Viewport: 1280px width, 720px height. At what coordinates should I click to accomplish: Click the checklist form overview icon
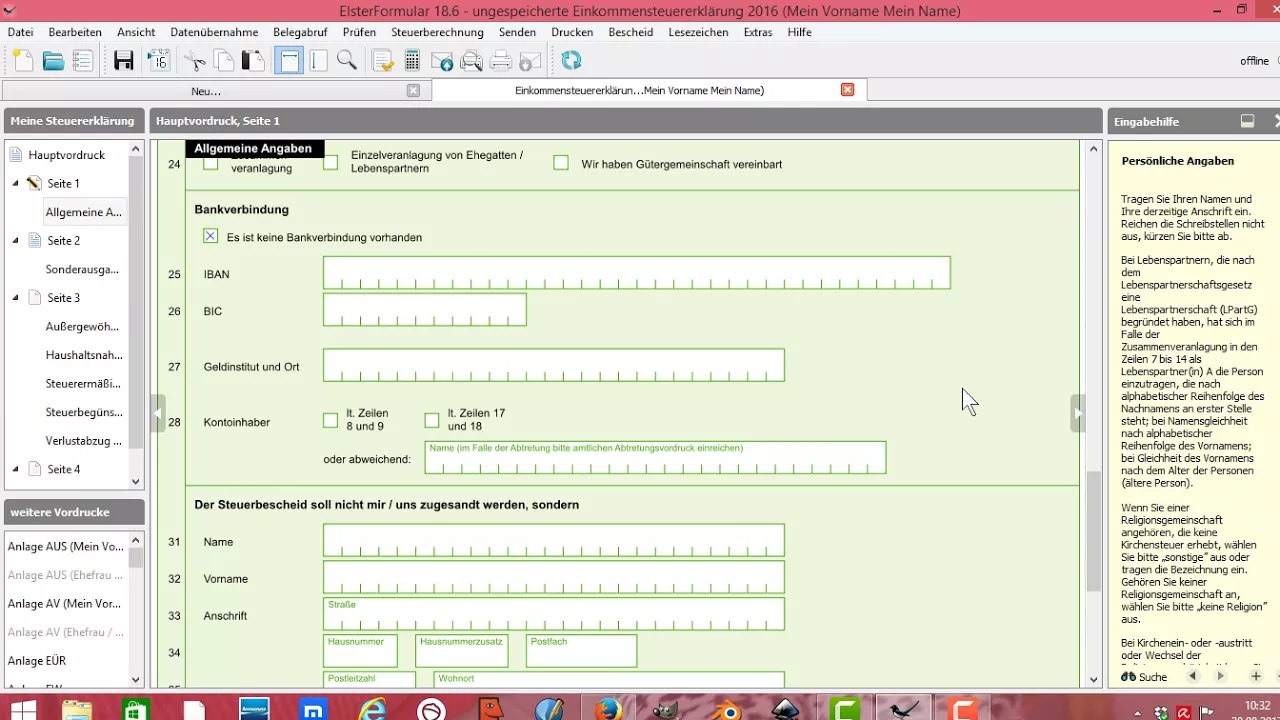[83, 61]
